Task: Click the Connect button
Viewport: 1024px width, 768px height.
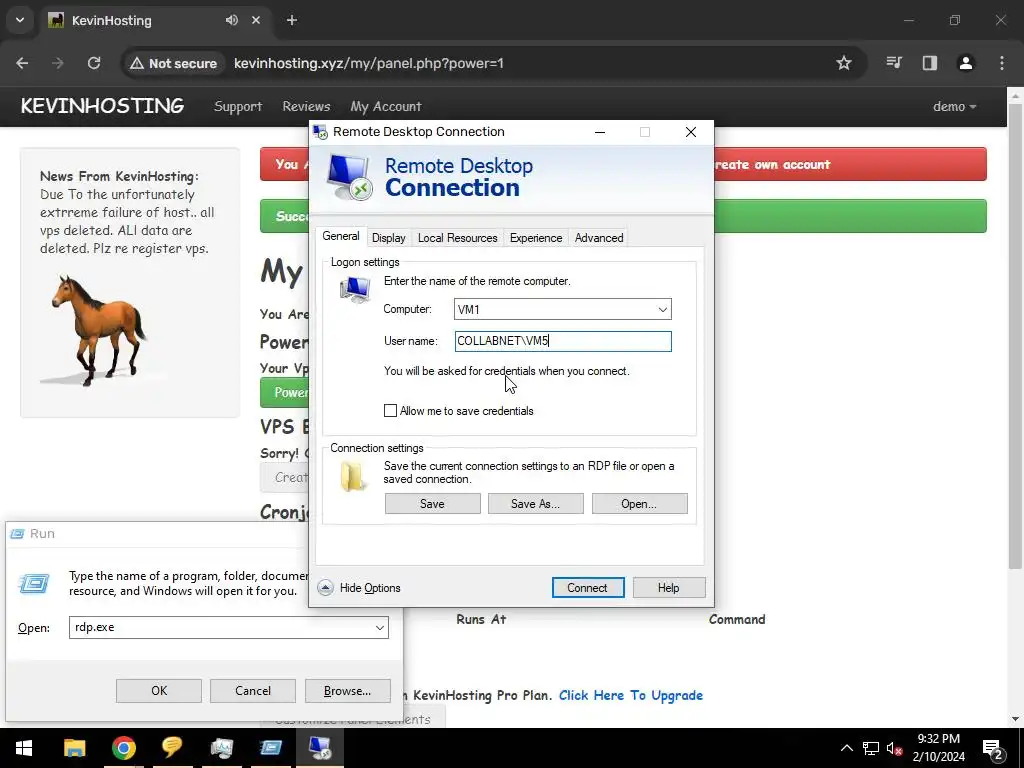Action: [588, 588]
